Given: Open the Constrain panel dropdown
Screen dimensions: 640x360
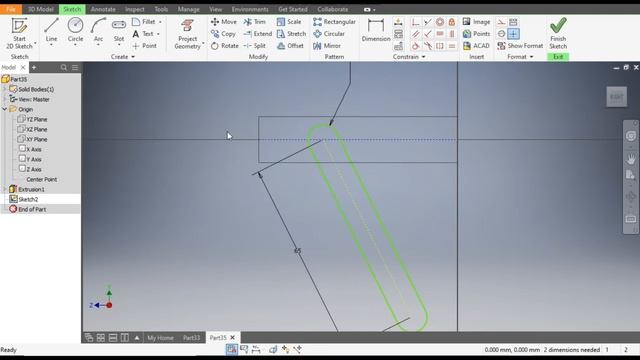Looking at the screenshot, I should pyautogui.click(x=409, y=57).
